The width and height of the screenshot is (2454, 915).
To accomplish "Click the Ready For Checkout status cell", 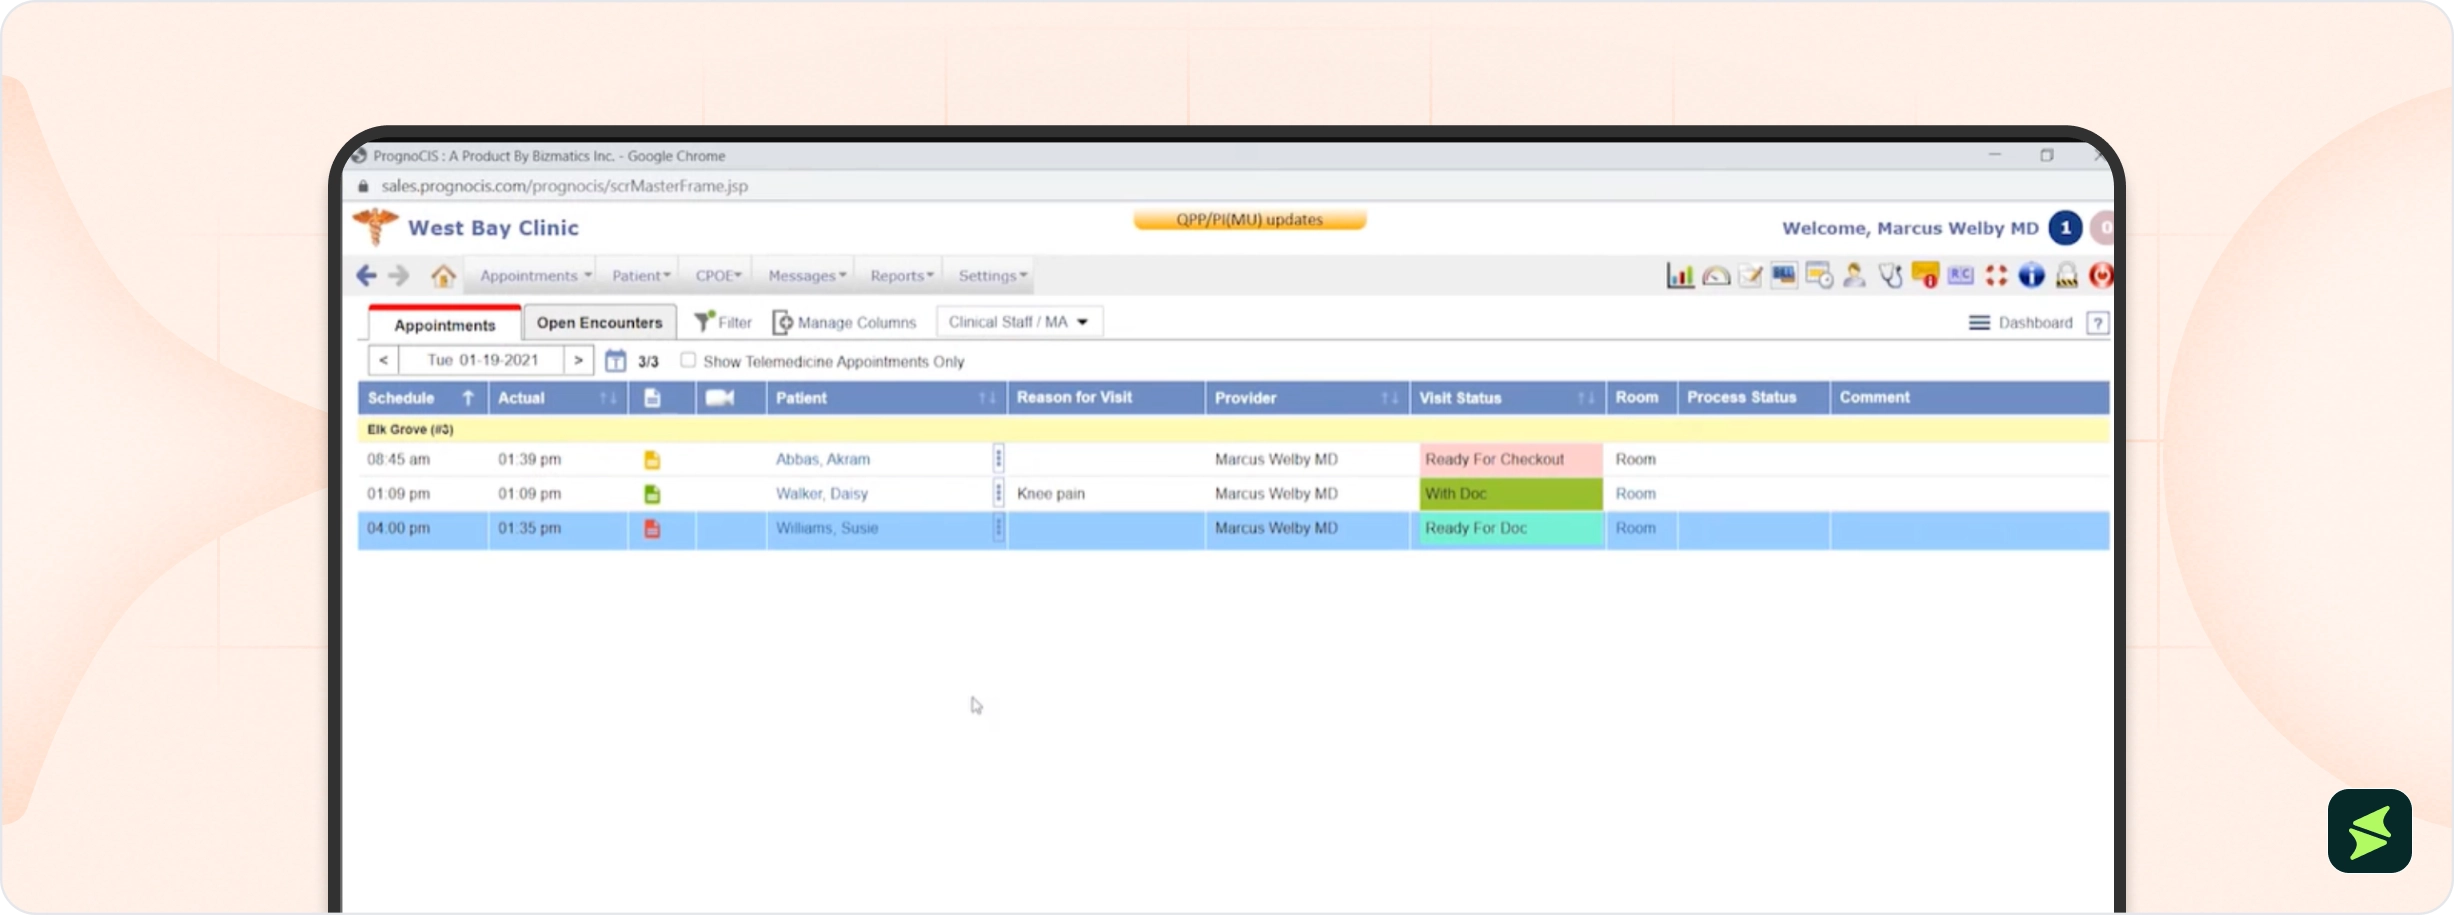I will 1510,459.
